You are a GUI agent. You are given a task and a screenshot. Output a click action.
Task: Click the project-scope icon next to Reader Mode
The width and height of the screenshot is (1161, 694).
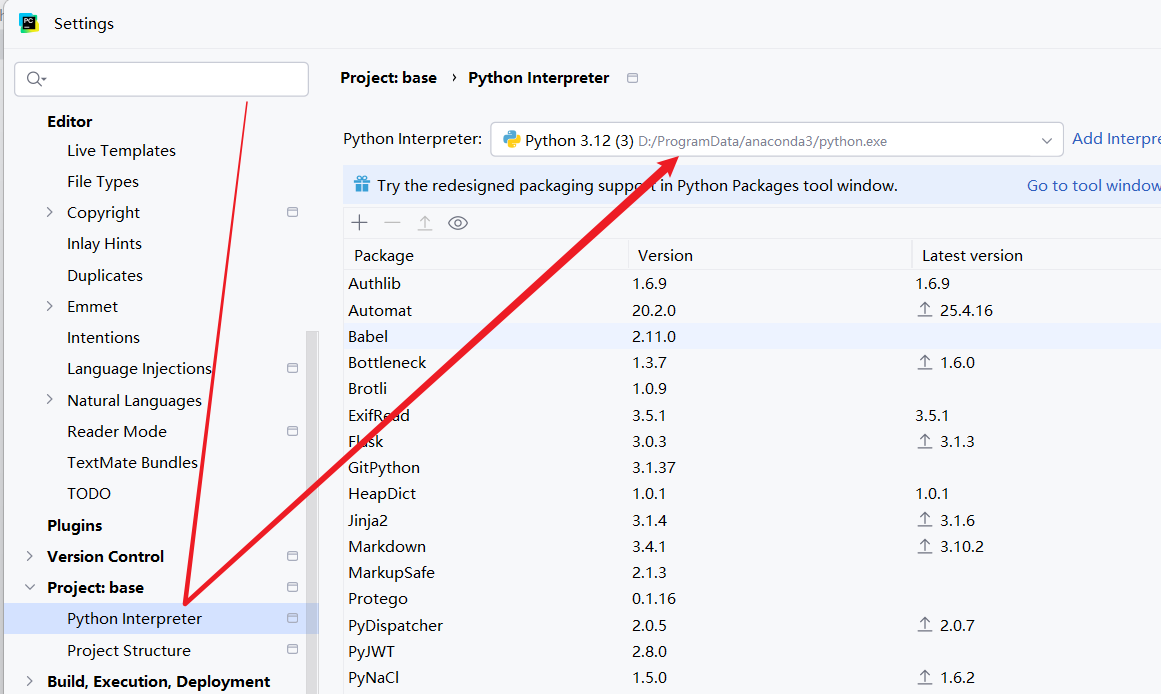[x=292, y=431]
